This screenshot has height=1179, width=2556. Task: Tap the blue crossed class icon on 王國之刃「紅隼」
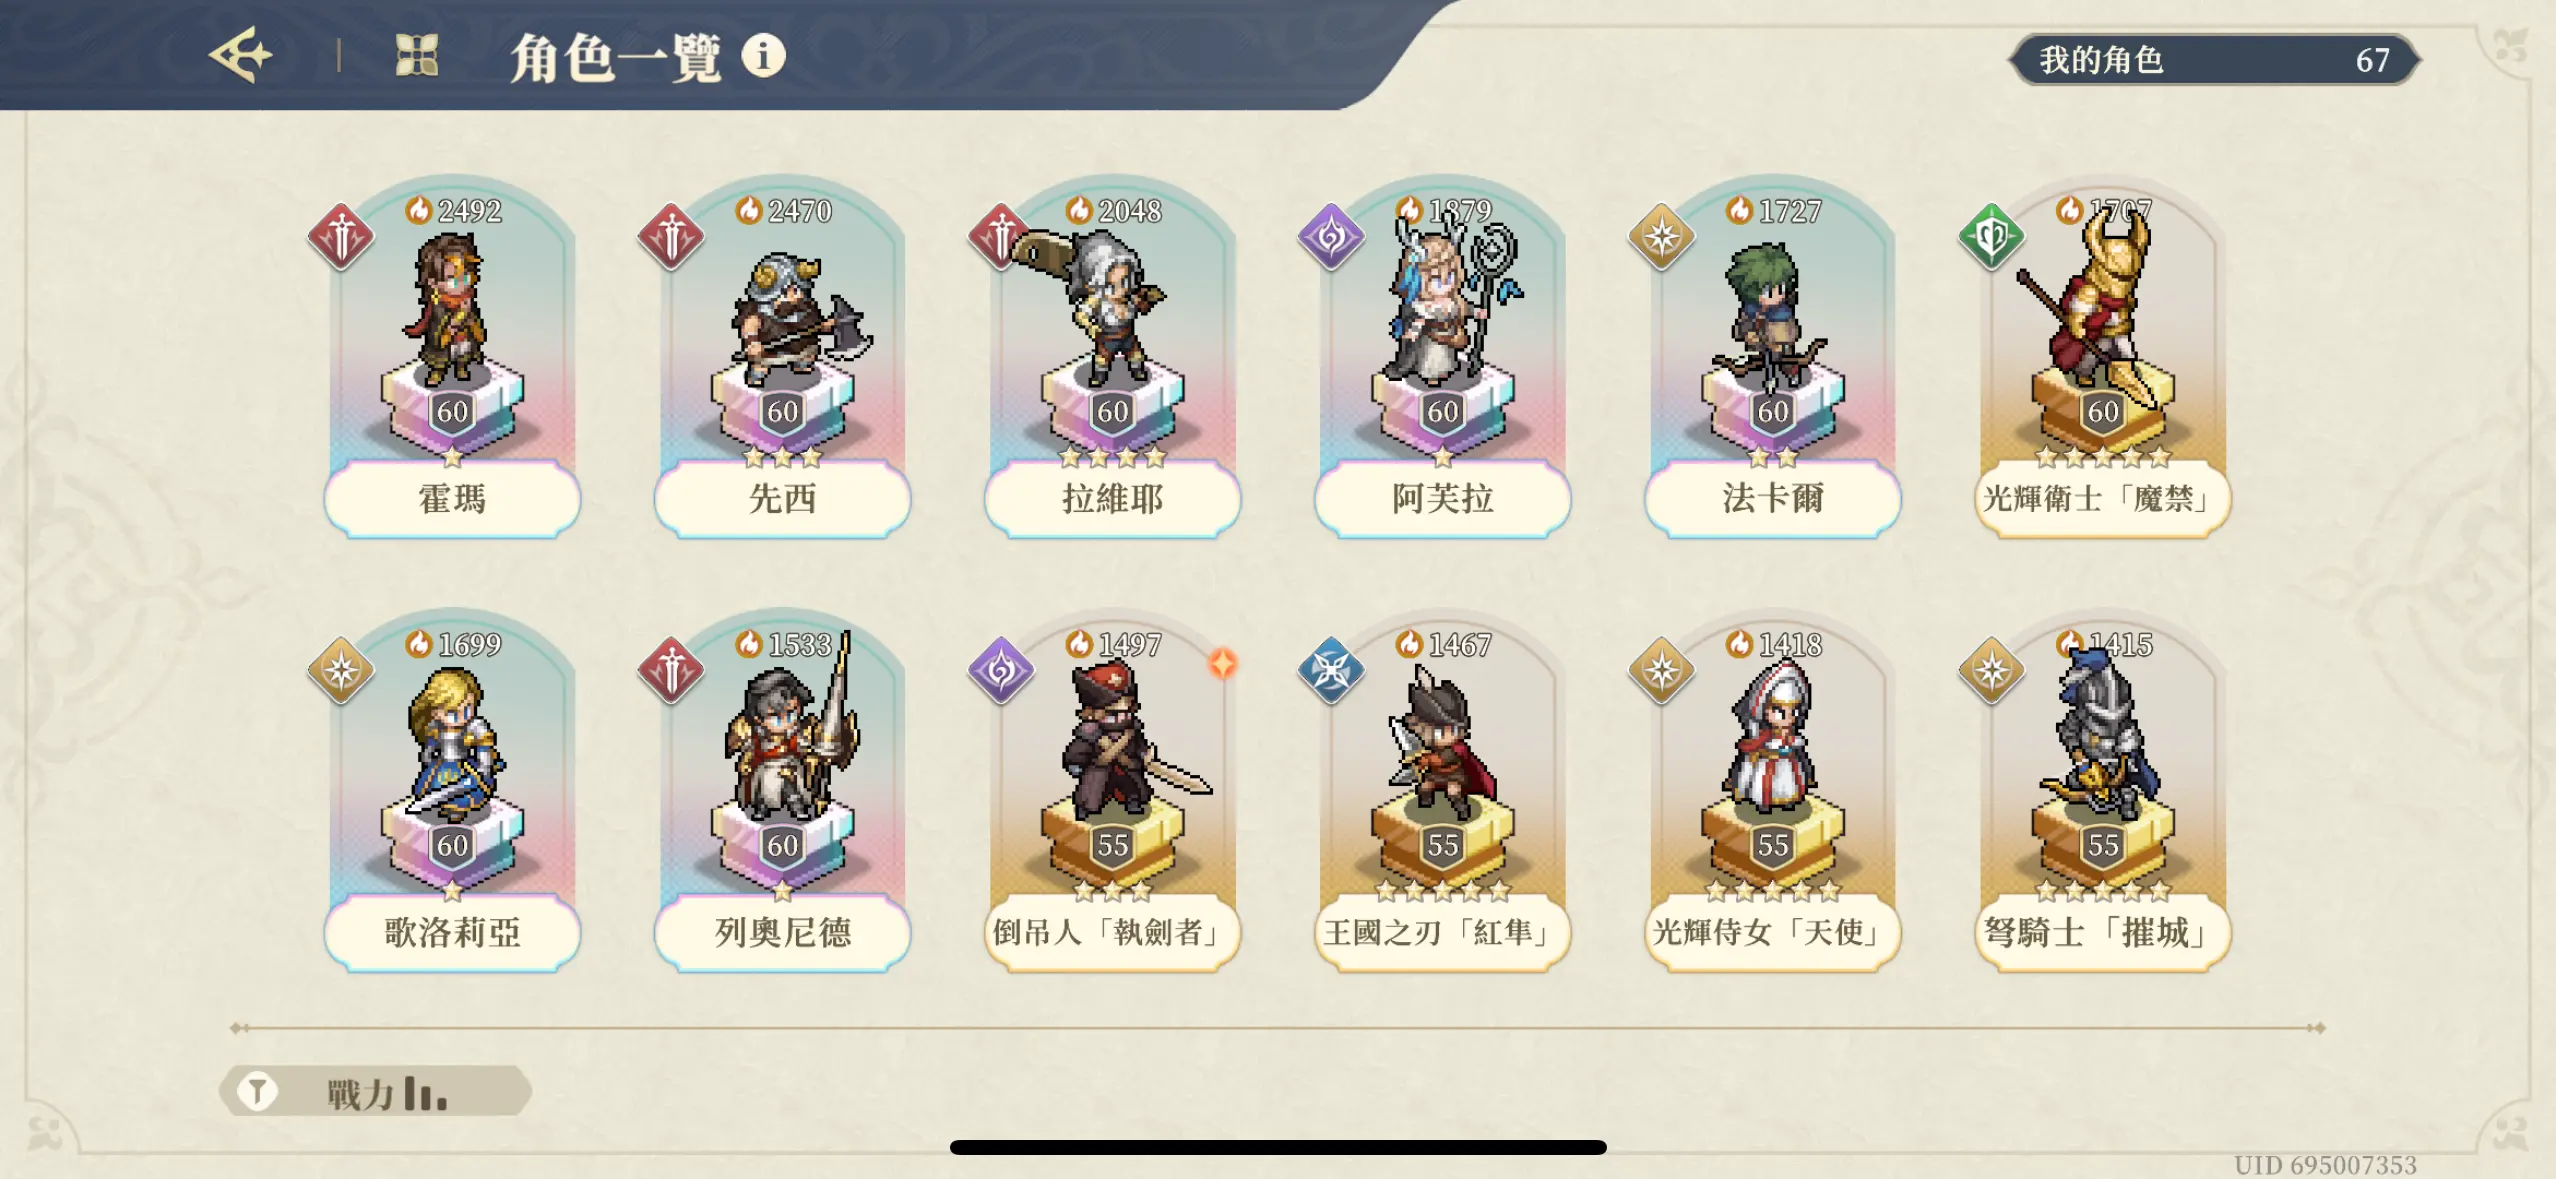pos(1330,670)
